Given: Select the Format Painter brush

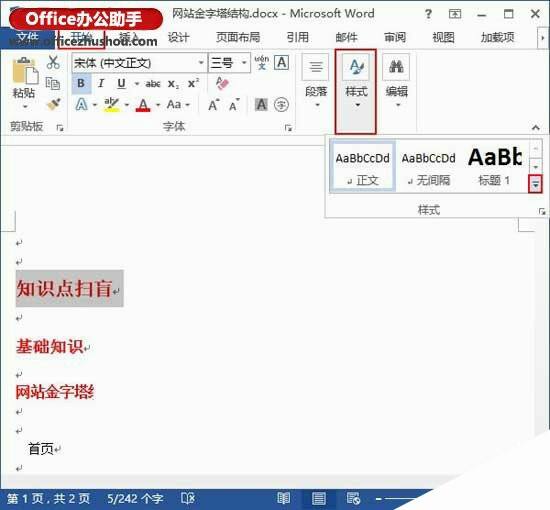Looking at the screenshot, I should click(x=53, y=104).
